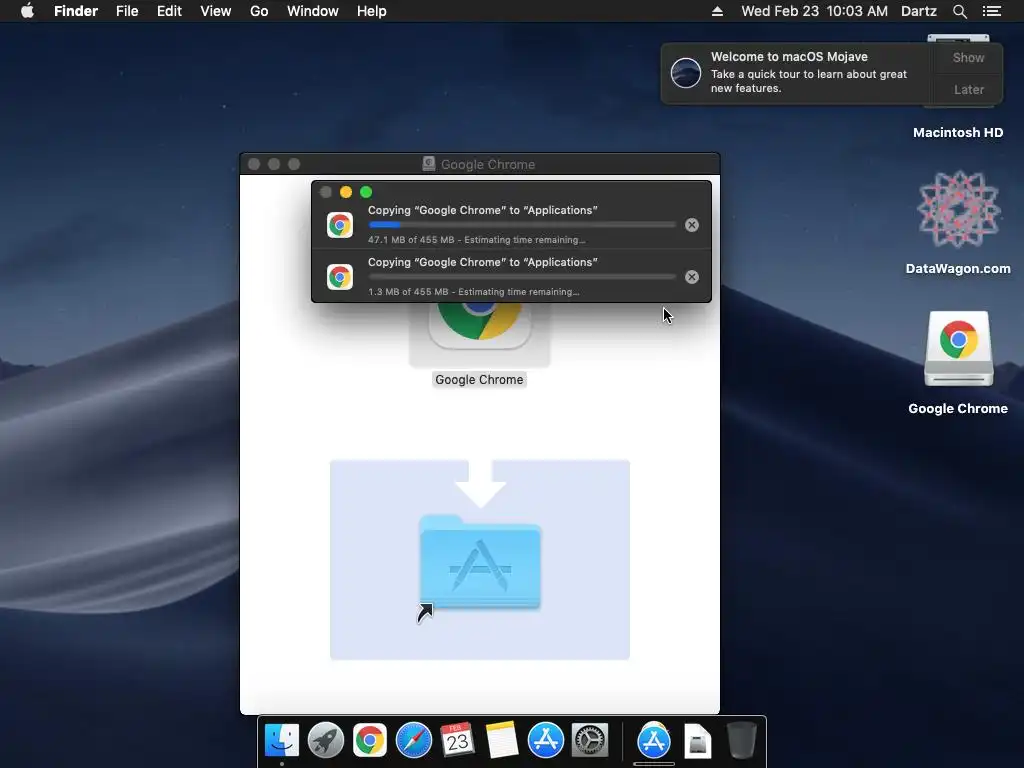Screen dimensions: 1024x768
Task: Click the Google Chrome window title
Action: tap(488, 165)
